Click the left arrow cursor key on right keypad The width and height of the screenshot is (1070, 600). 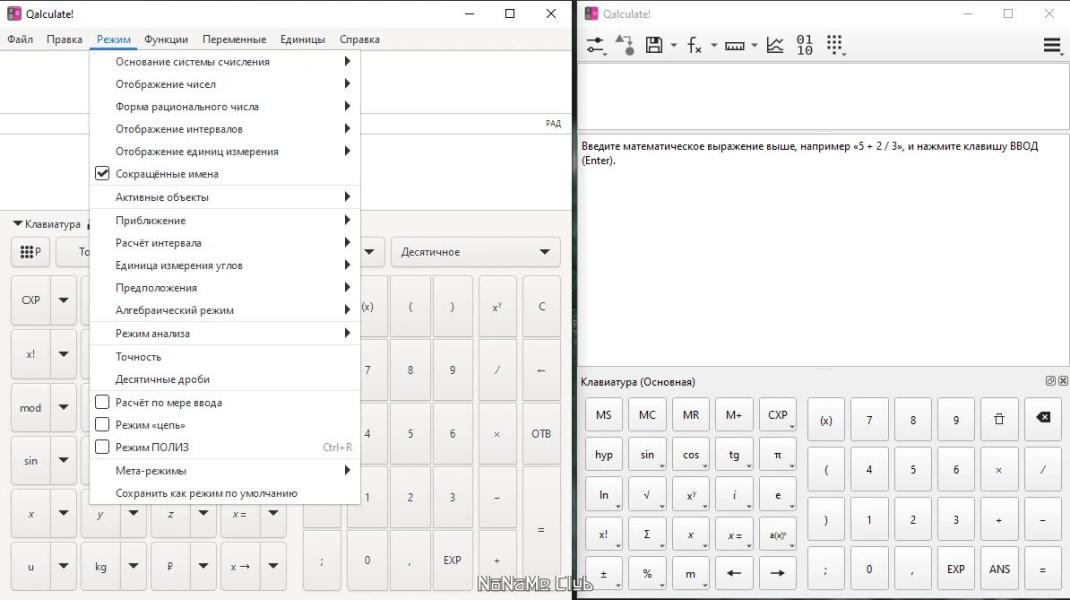tap(734, 573)
